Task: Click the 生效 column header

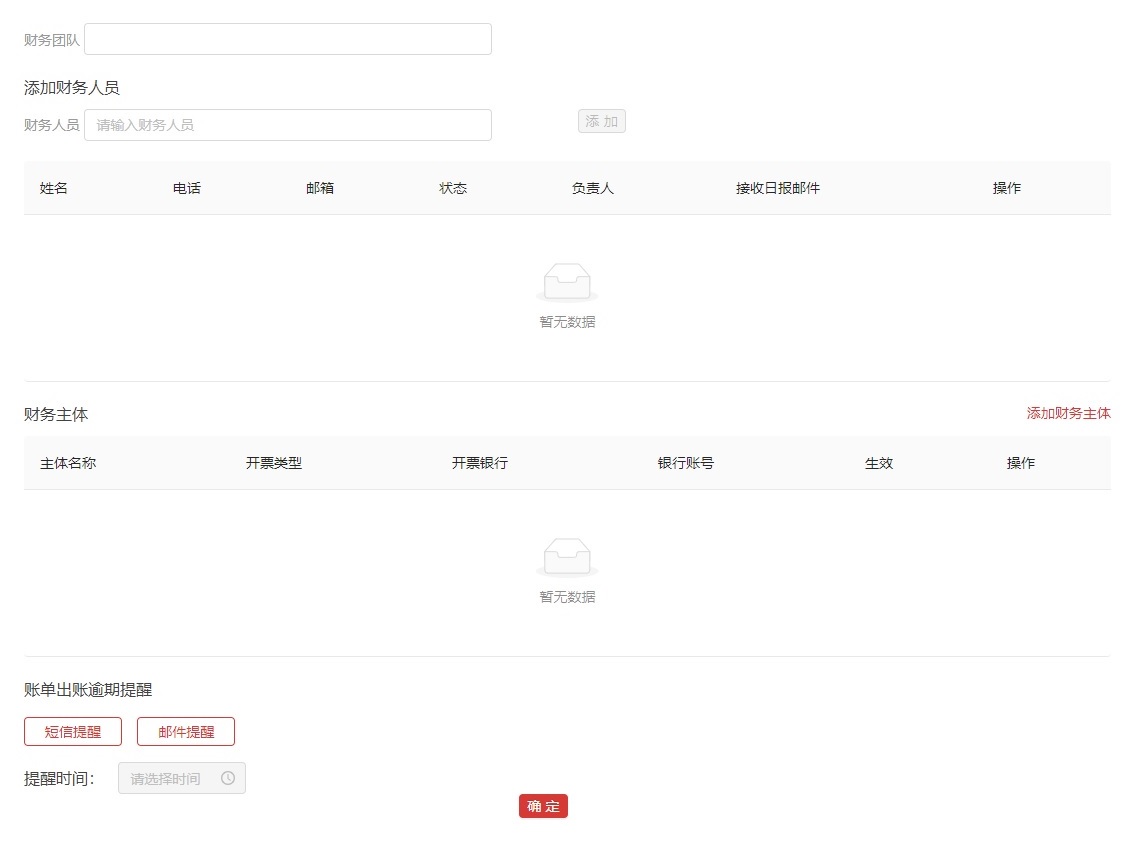Action: coord(879,463)
